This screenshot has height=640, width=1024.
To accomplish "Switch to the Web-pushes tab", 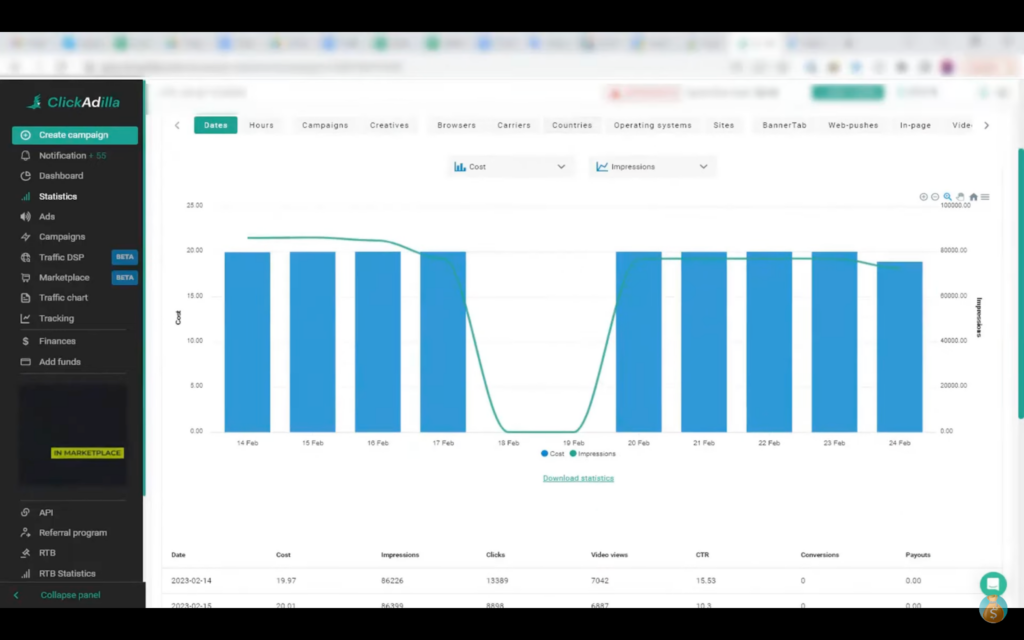I will click(853, 125).
